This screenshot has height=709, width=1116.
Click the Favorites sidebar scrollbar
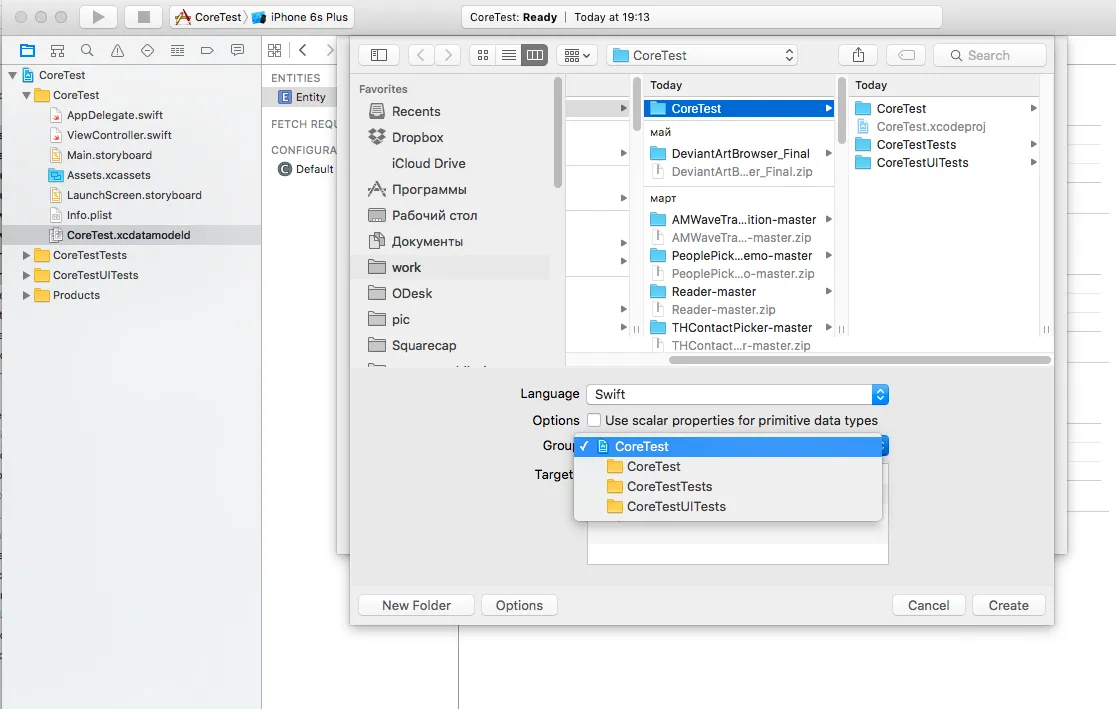tap(558, 134)
